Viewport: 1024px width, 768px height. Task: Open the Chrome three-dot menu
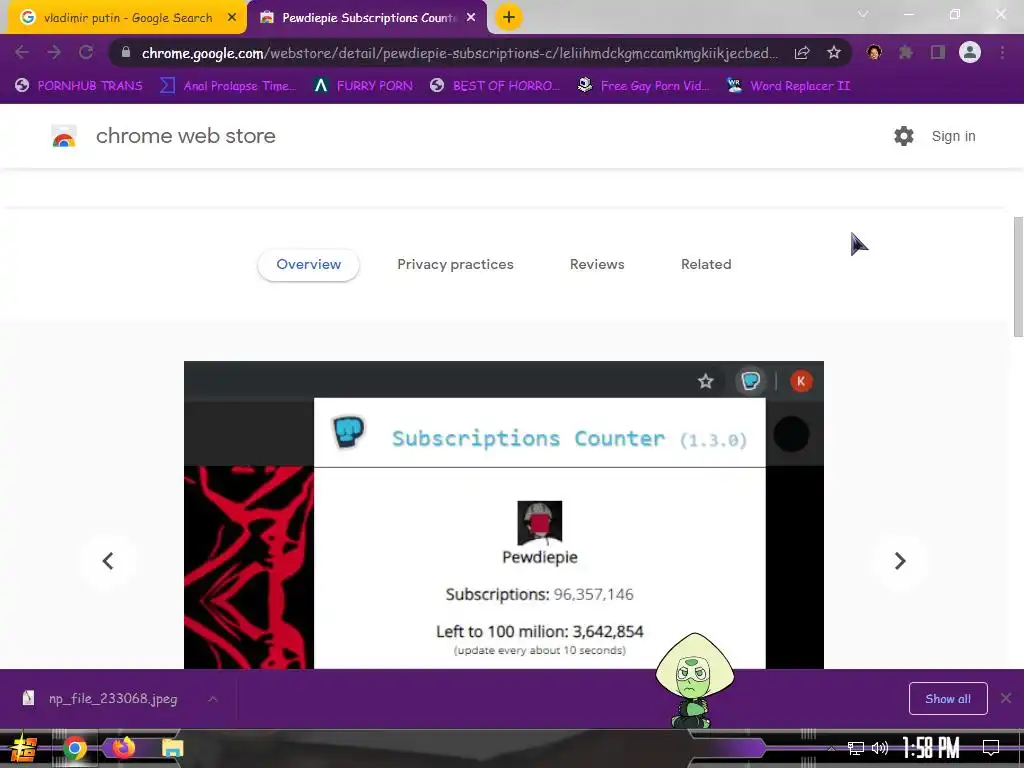point(1002,52)
